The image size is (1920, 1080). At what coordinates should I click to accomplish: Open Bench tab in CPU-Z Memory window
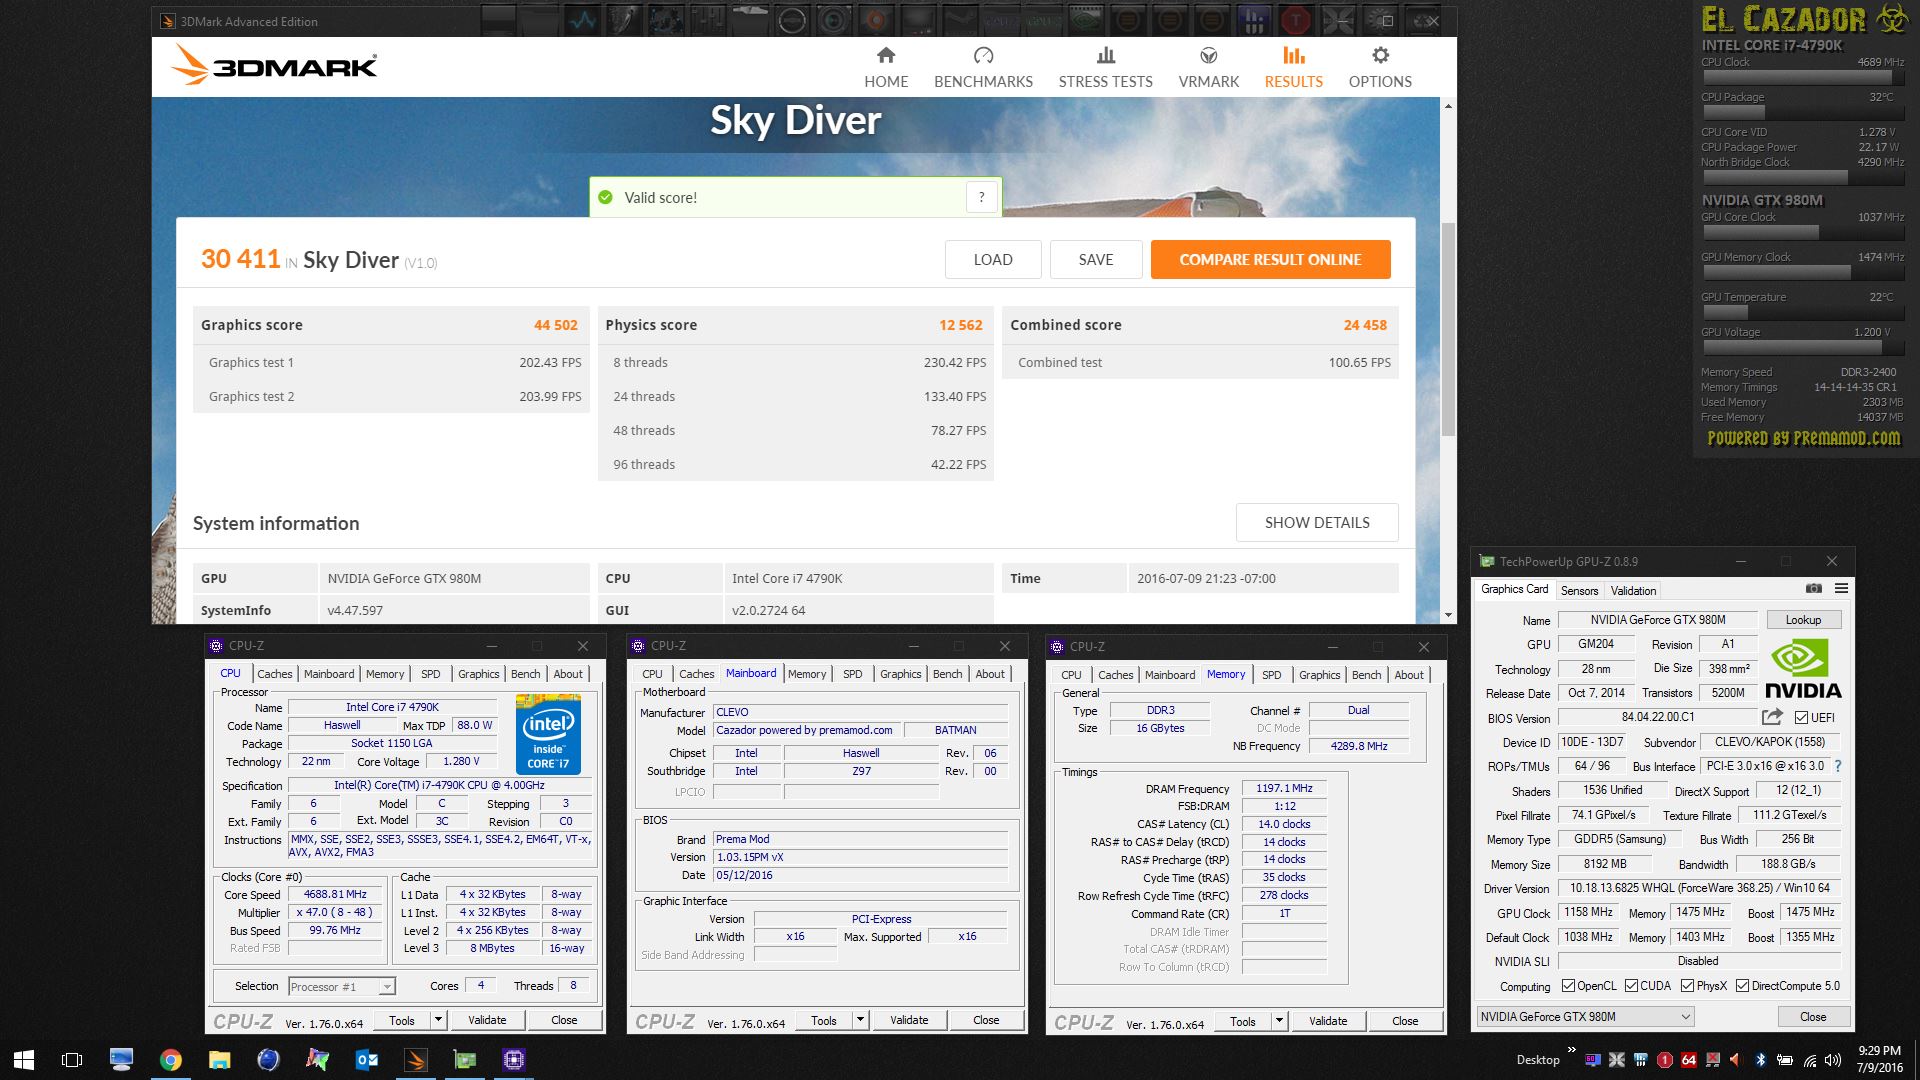1366,675
